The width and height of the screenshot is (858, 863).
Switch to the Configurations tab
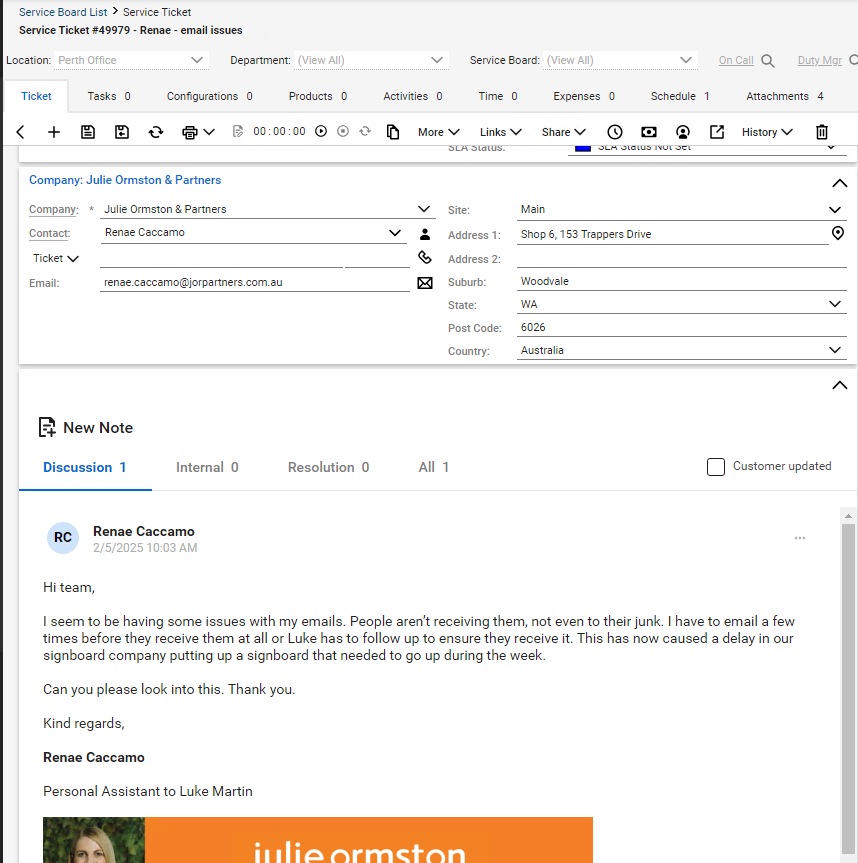pos(210,96)
